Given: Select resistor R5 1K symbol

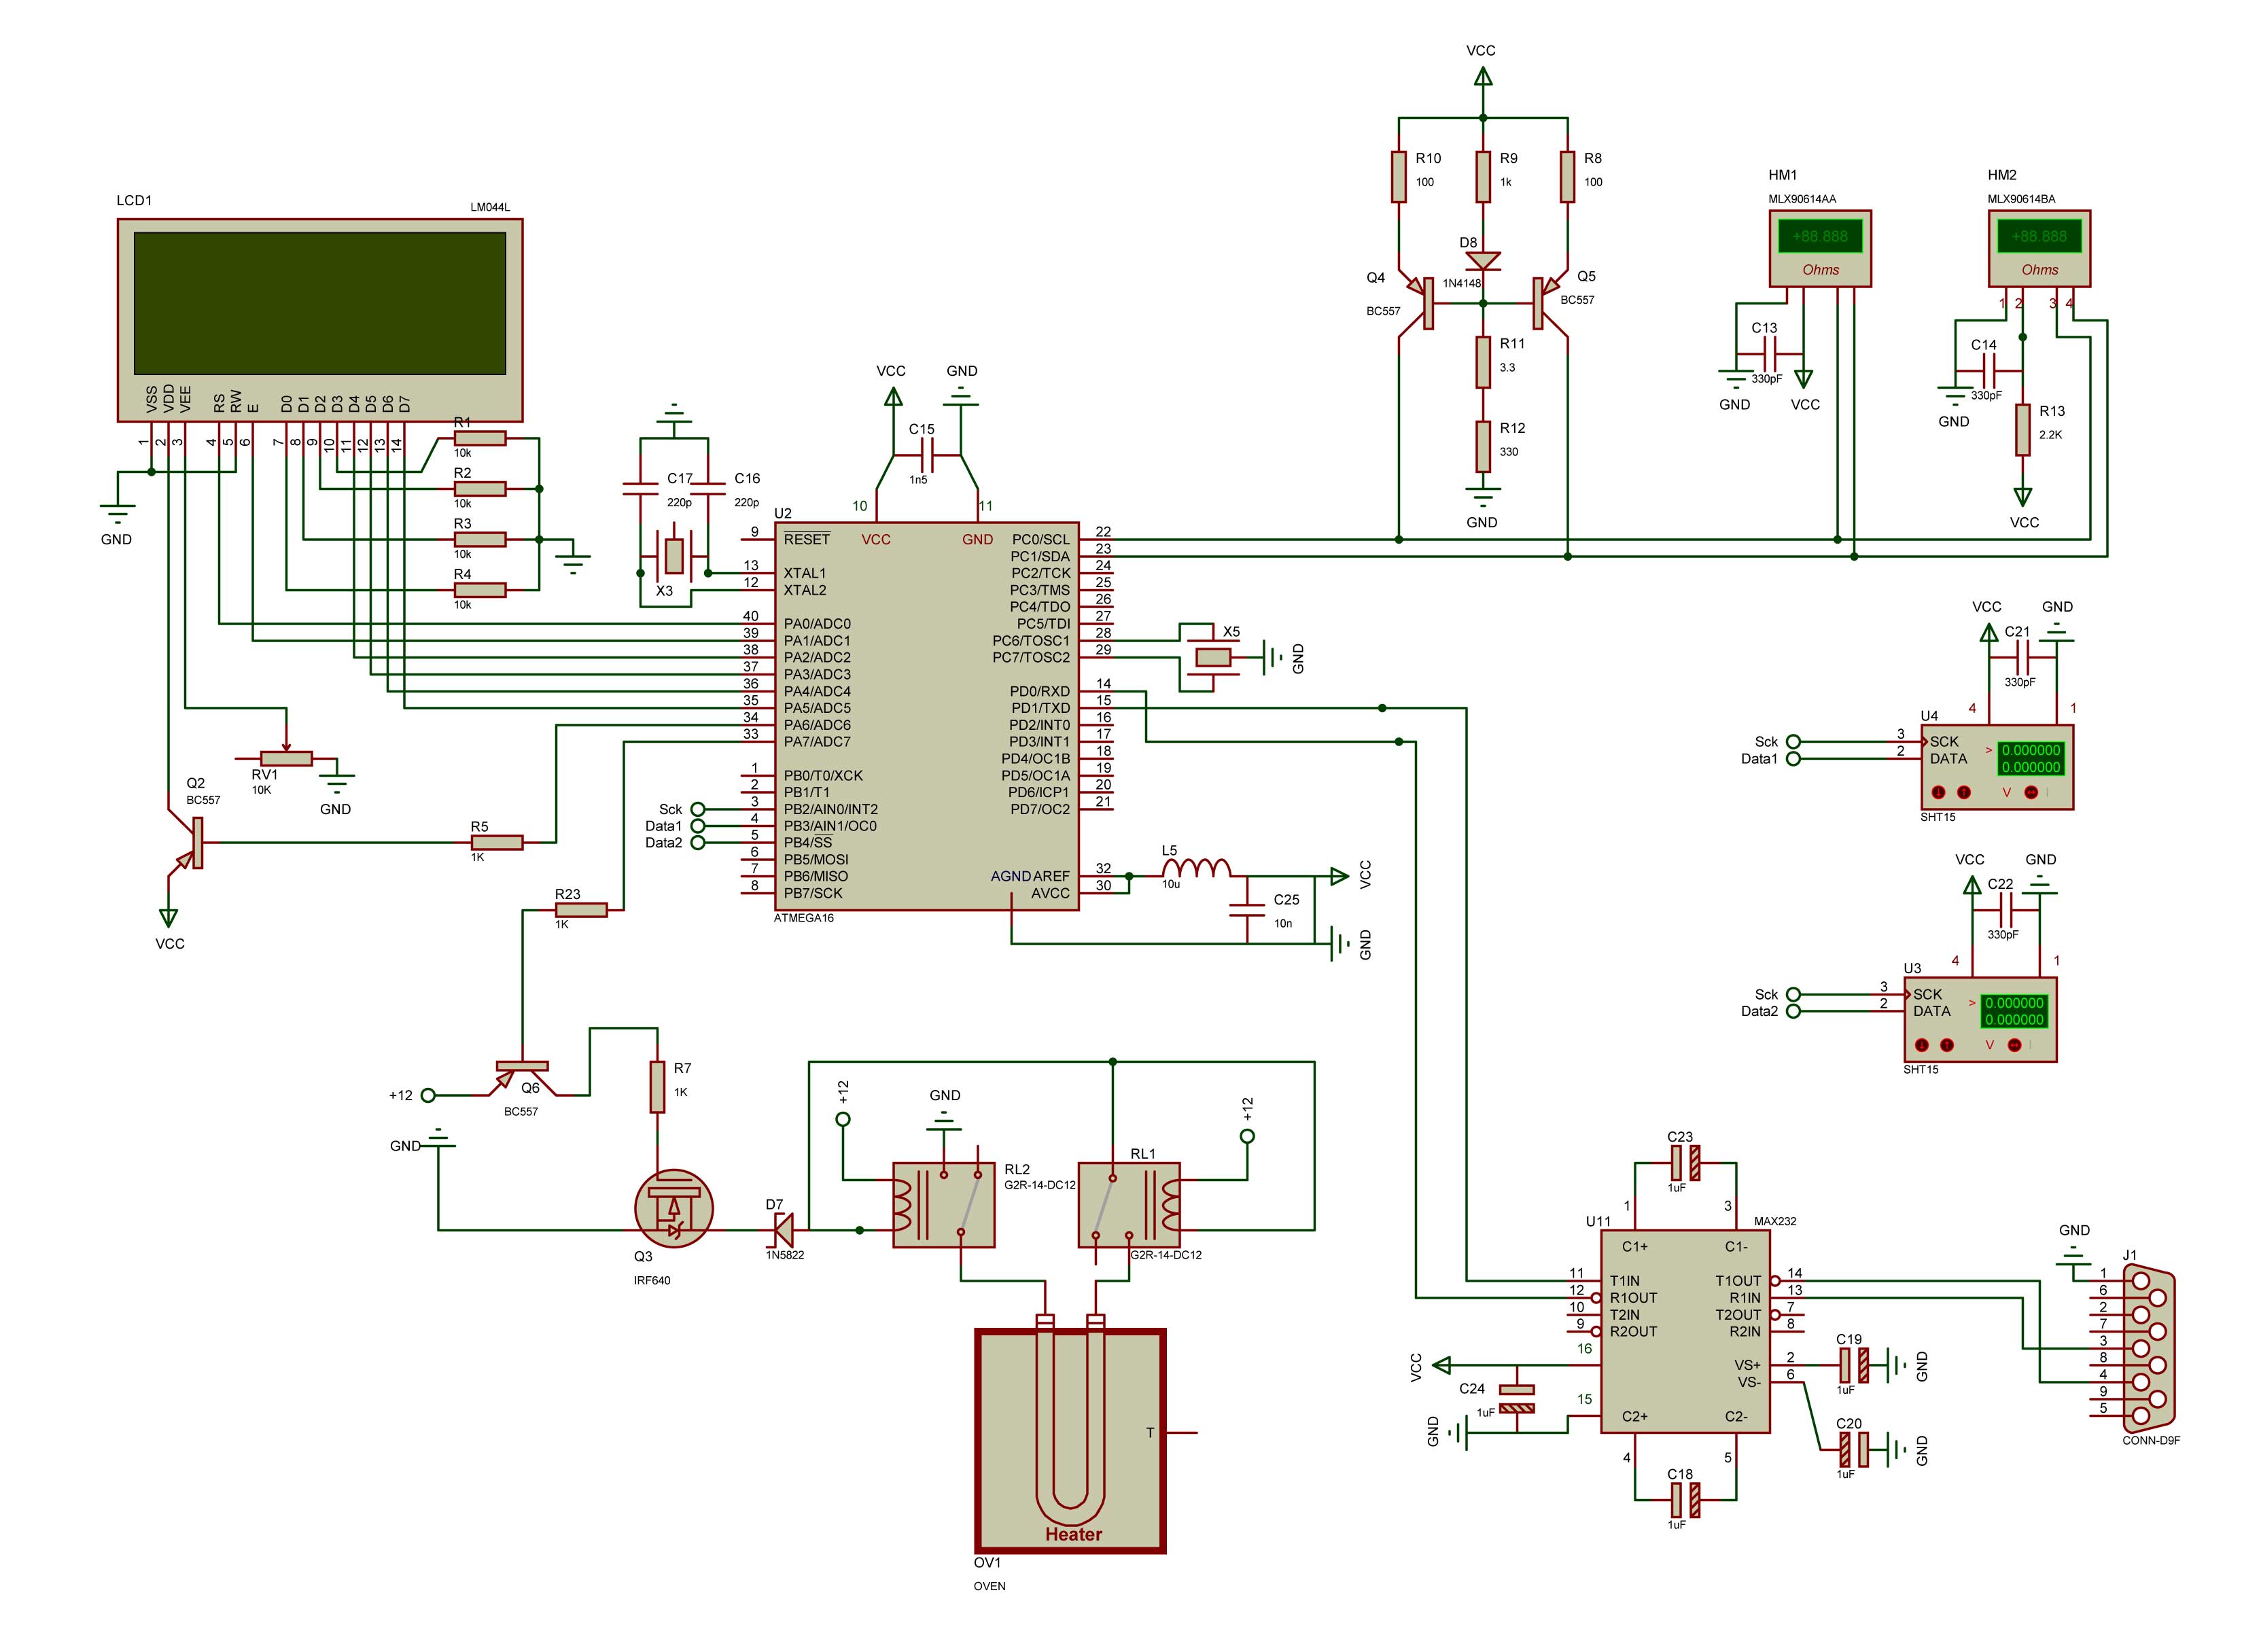Looking at the screenshot, I should click(x=497, y=842).
